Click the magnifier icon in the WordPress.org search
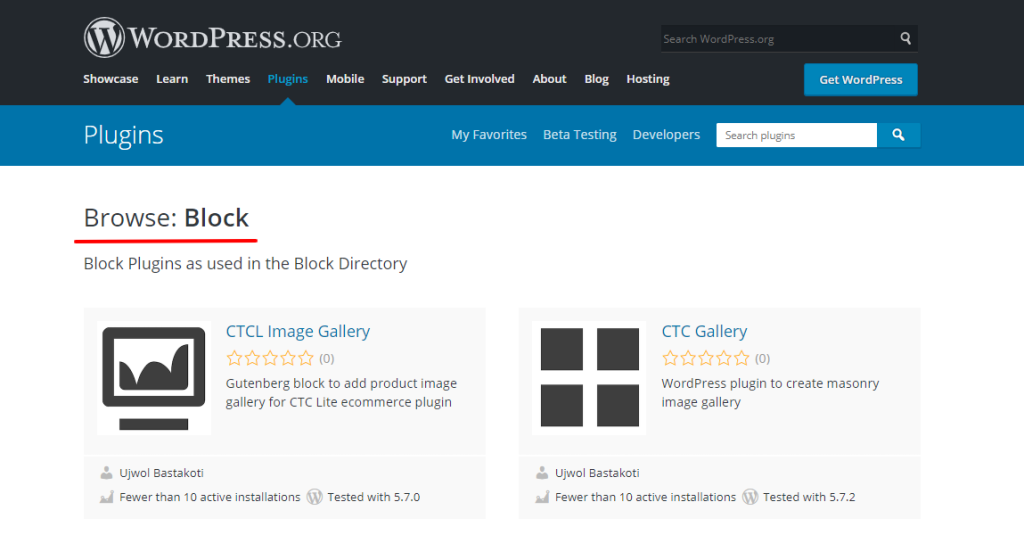The image size is (1024, 535). point(905,39)
